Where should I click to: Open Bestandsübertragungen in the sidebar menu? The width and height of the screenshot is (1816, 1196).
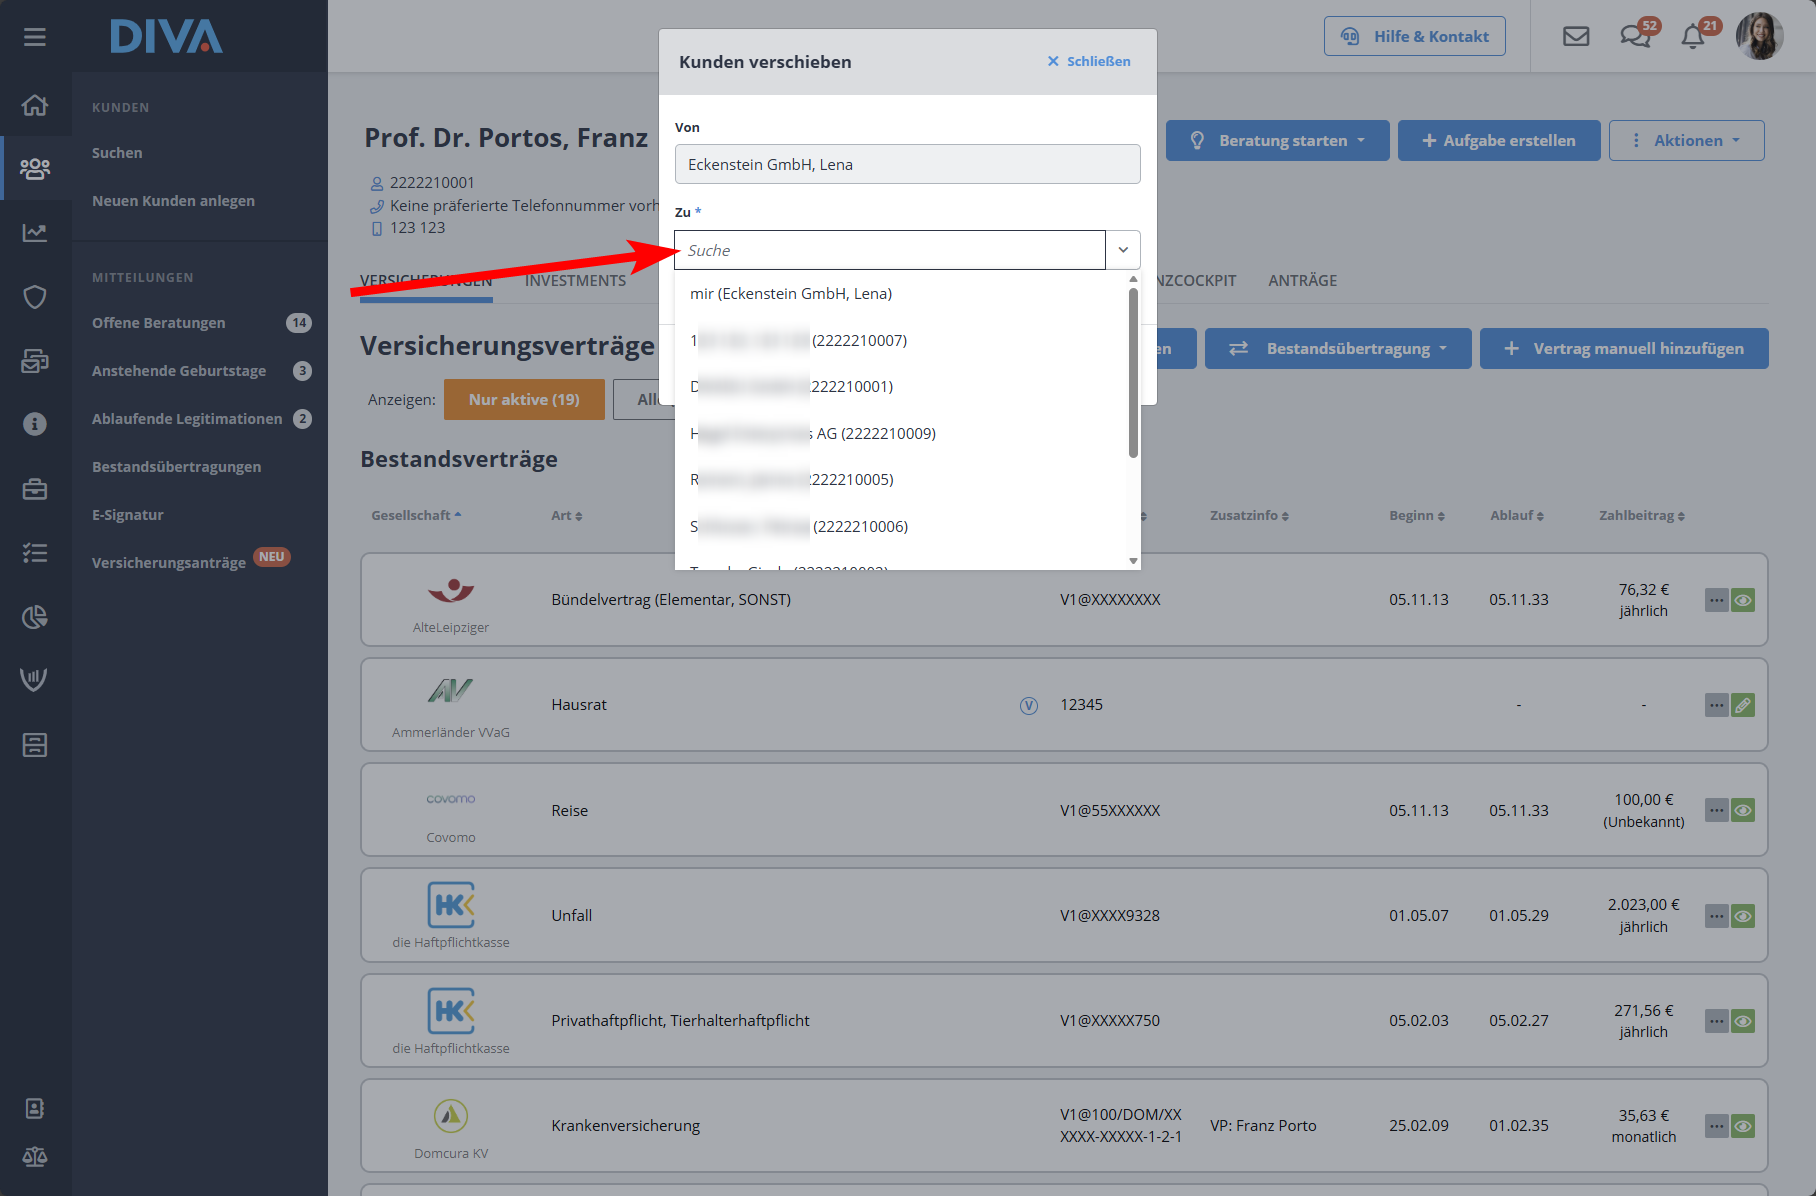[176, 467]
